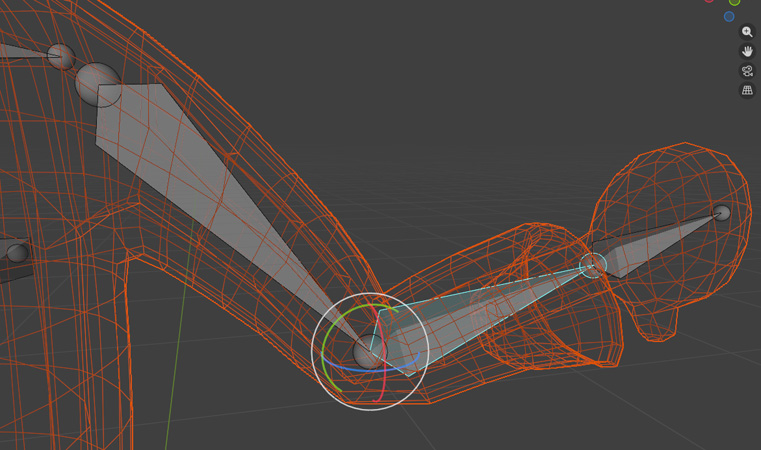Image resolution: width=761 pixels, height=450 pixels.
Task: Click the cyan wrist joint sphere
Action: point(592,264)
